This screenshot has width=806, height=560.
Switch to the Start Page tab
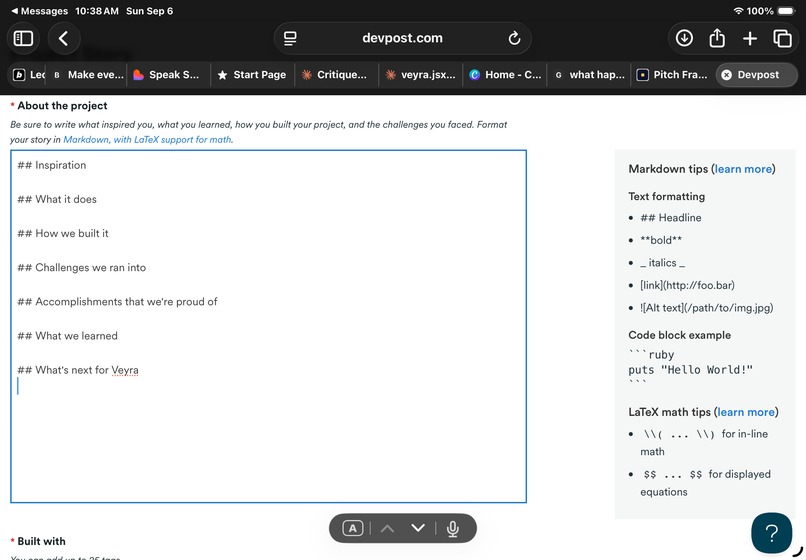(x=252, y=75)
